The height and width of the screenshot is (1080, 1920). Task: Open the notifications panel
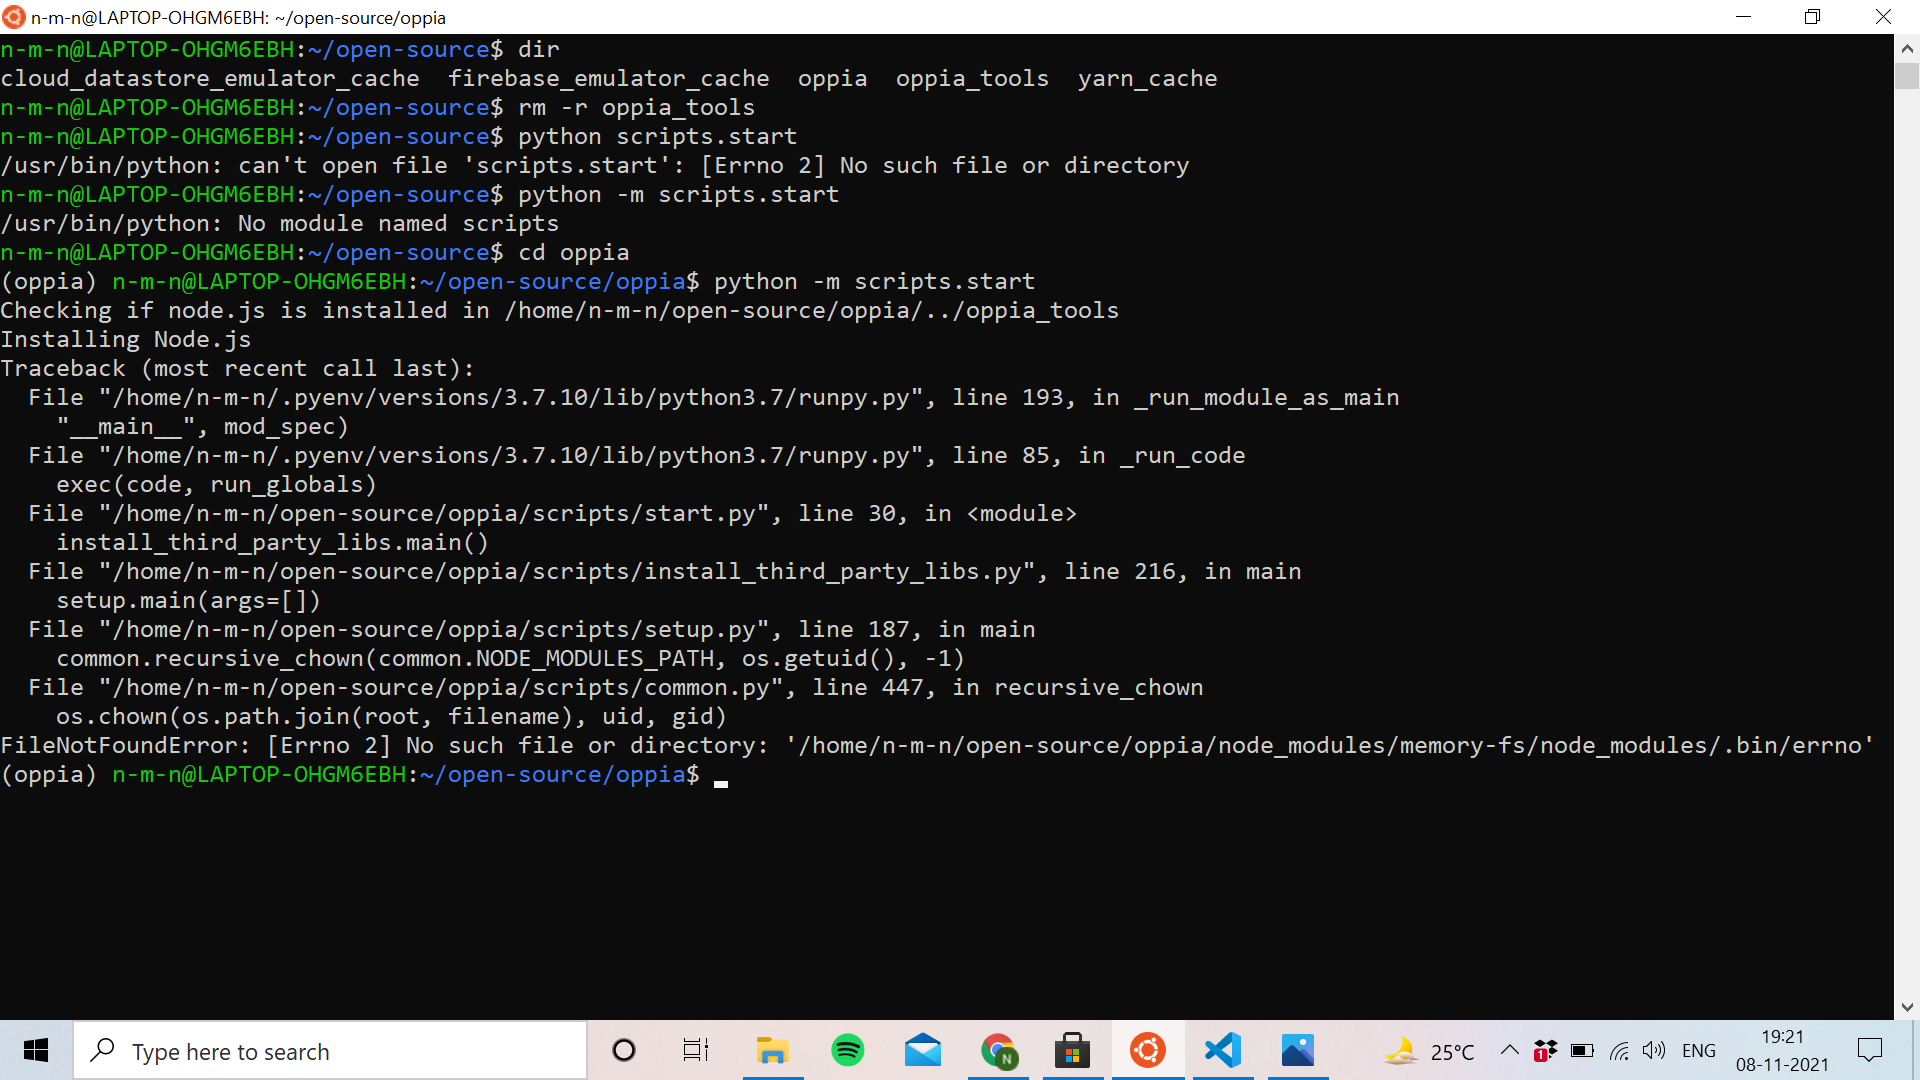(1871, 1050)
